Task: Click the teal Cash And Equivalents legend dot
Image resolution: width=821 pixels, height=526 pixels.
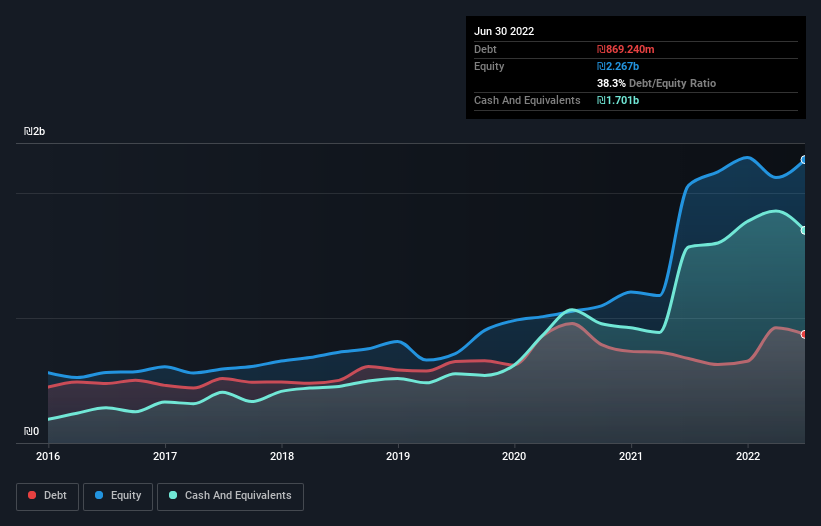Action: click(173, 495)
